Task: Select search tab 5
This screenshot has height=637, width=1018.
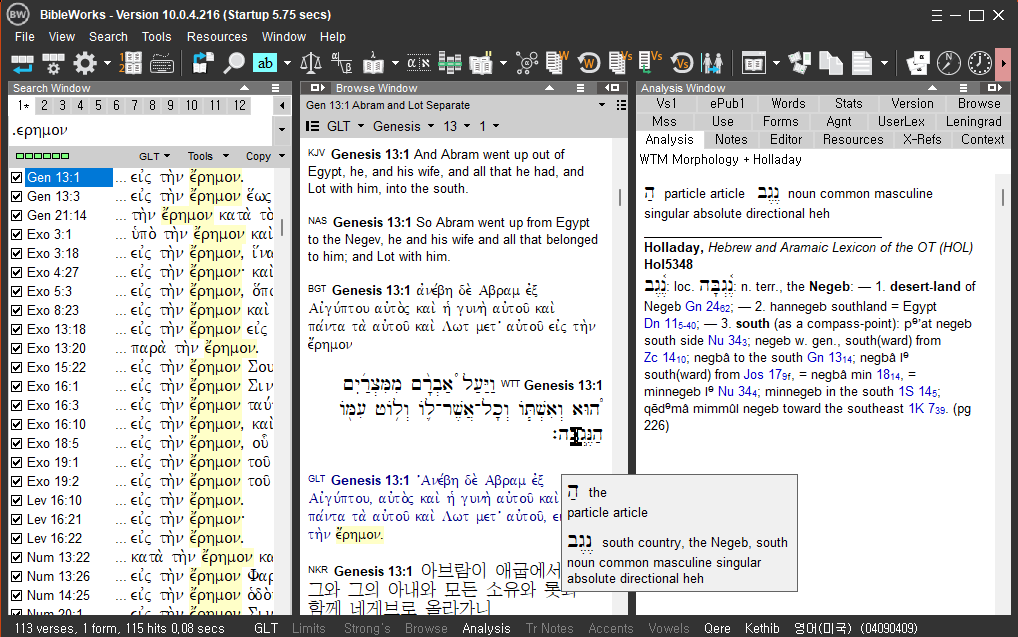Action: pos(99,105)
